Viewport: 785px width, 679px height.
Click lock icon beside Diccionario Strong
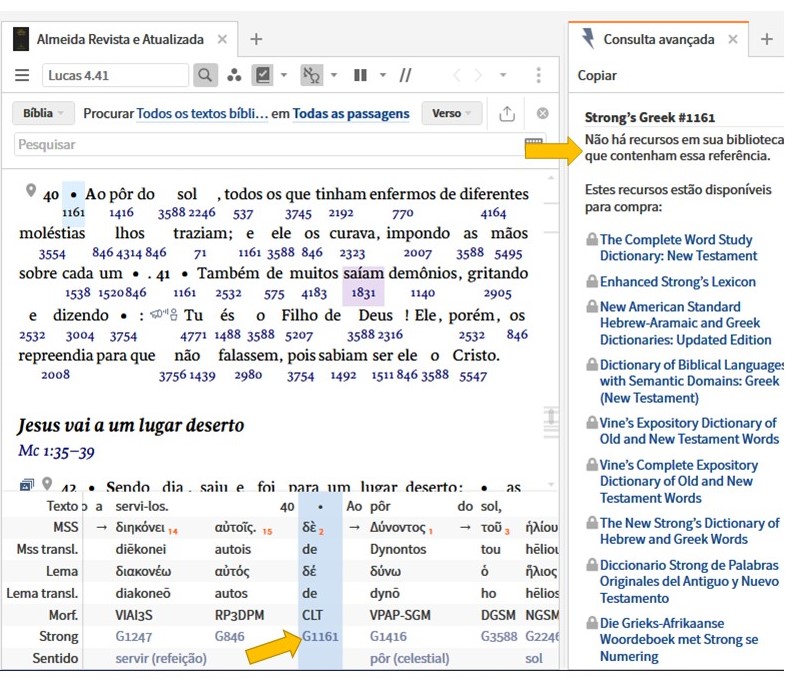[592, 564]
